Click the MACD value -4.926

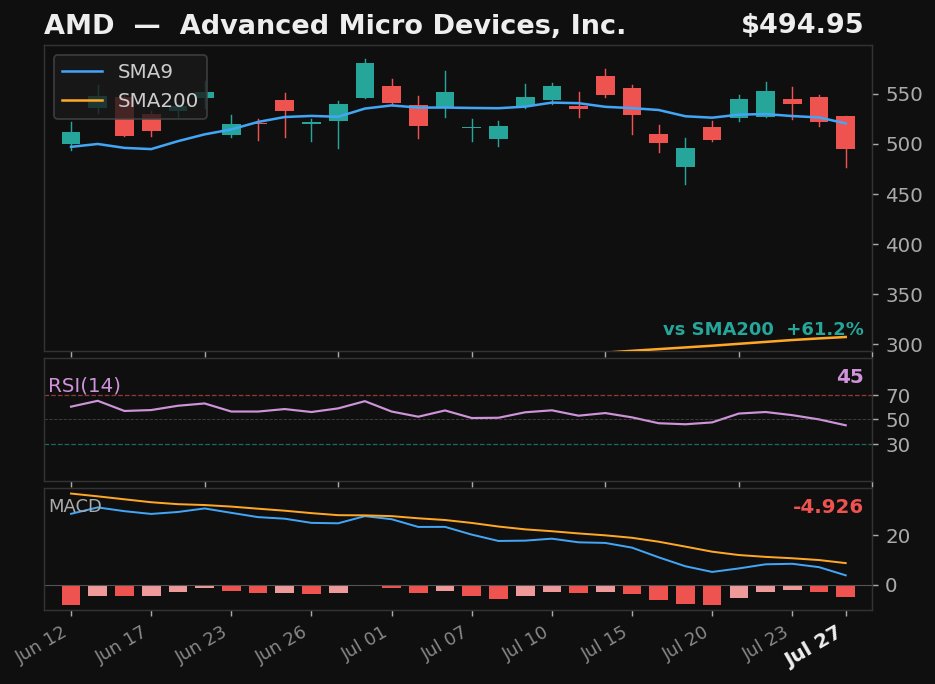828,506
